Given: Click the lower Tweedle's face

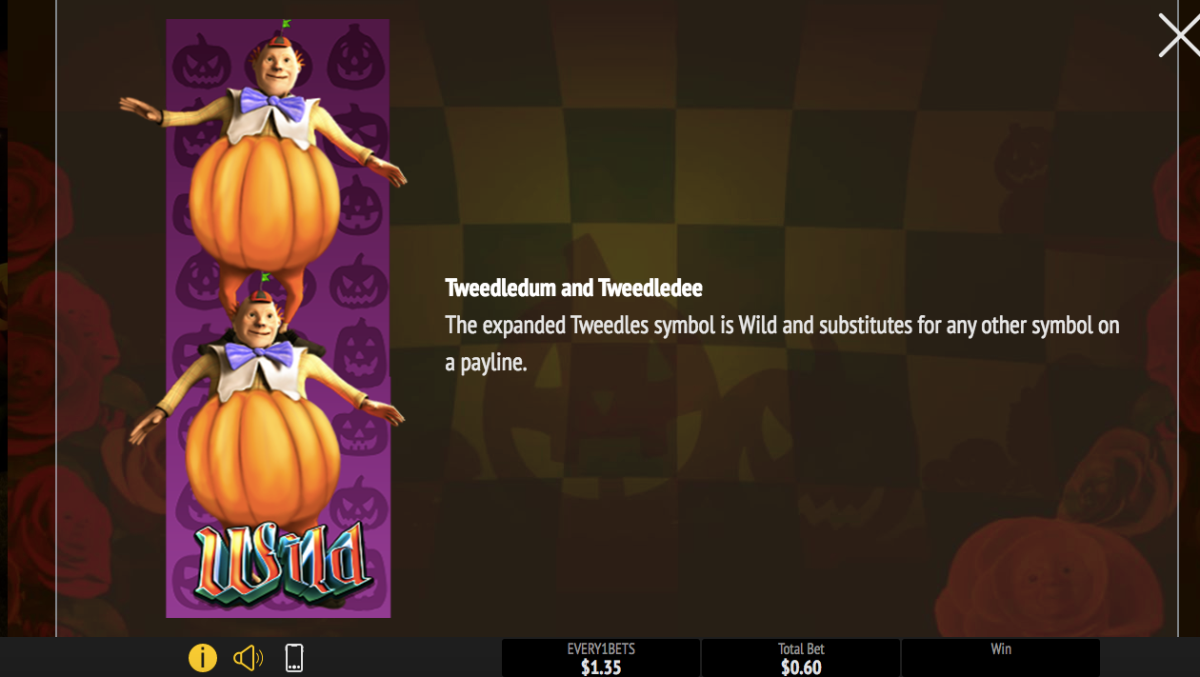Looking at the screenshot, I should click(x=252, y=321).
